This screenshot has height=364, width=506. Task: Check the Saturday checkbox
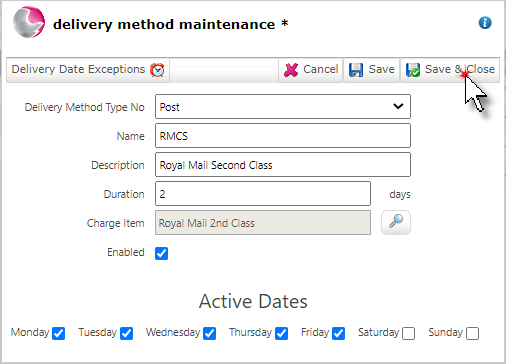pos(408,333)
